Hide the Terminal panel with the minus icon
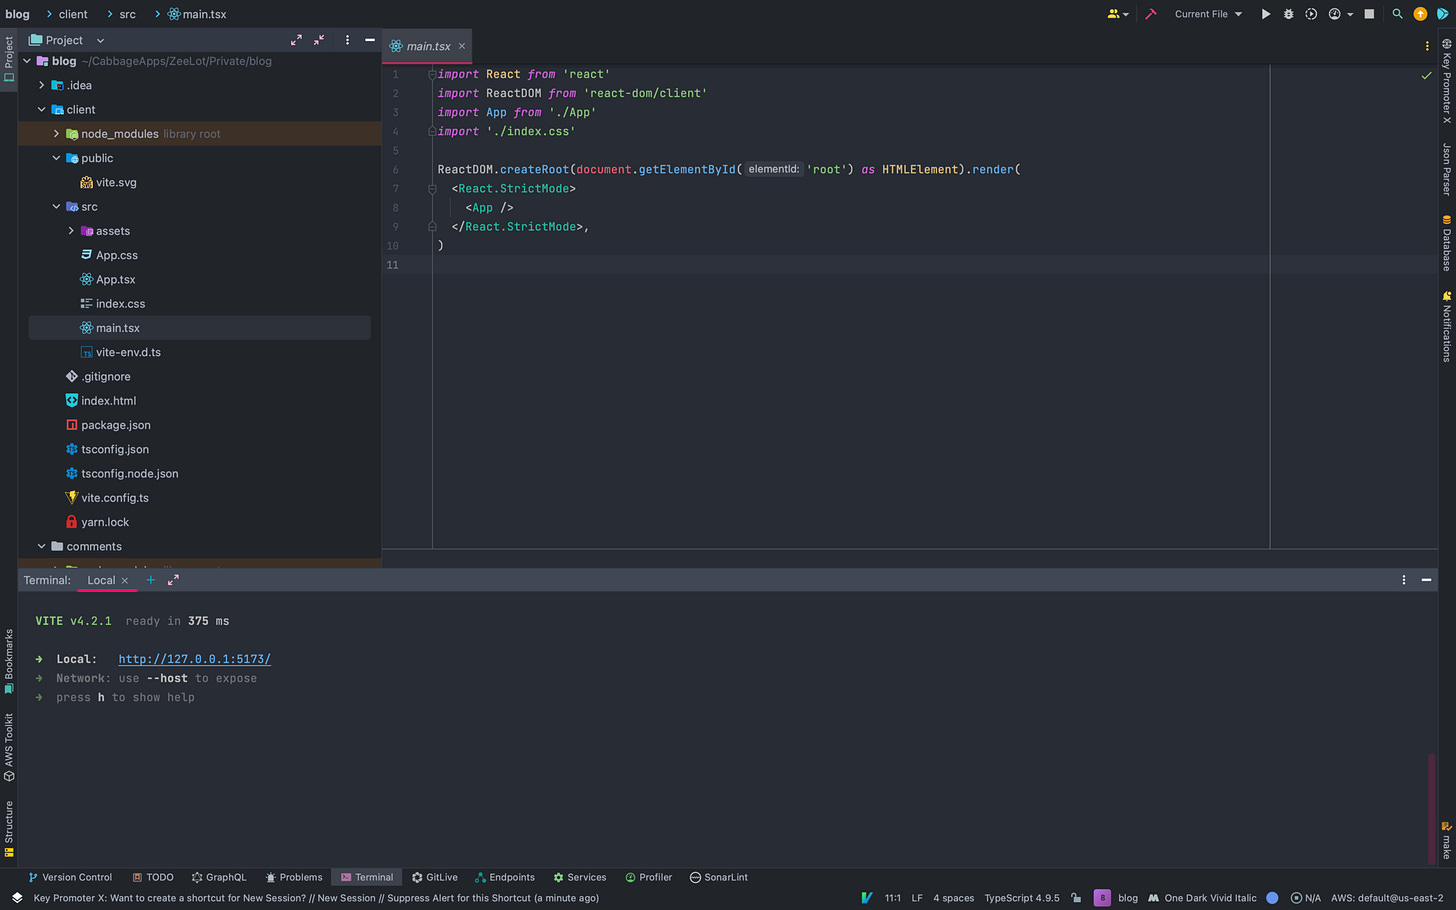Viewport: 1456px width, 910px height. [x=1426, y=580]
